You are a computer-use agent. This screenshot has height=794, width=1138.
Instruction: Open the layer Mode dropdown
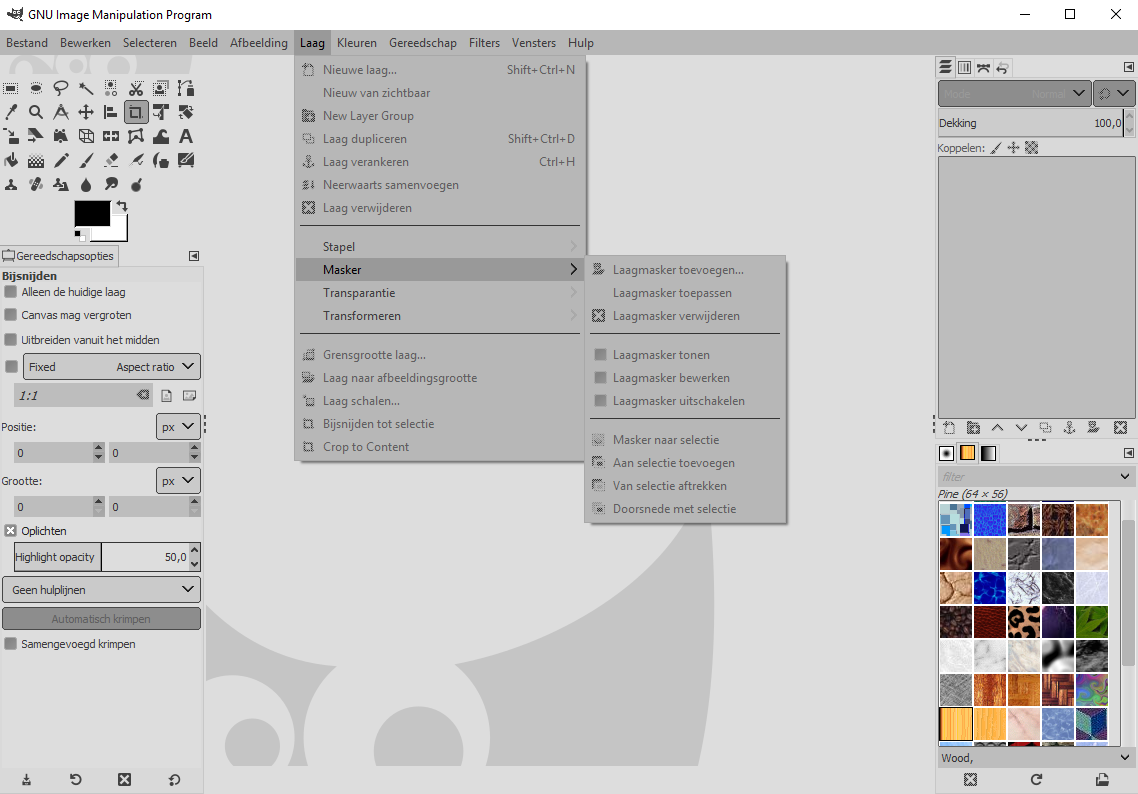[1014, 93]
